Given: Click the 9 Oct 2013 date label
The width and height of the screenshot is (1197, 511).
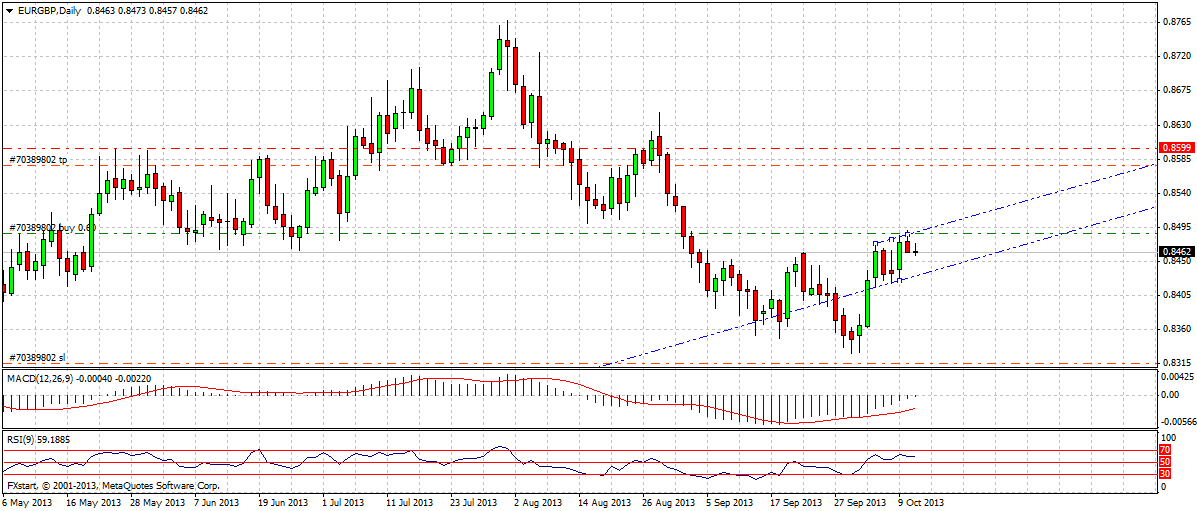Looking at the screenshot, I should click(923, 504).
